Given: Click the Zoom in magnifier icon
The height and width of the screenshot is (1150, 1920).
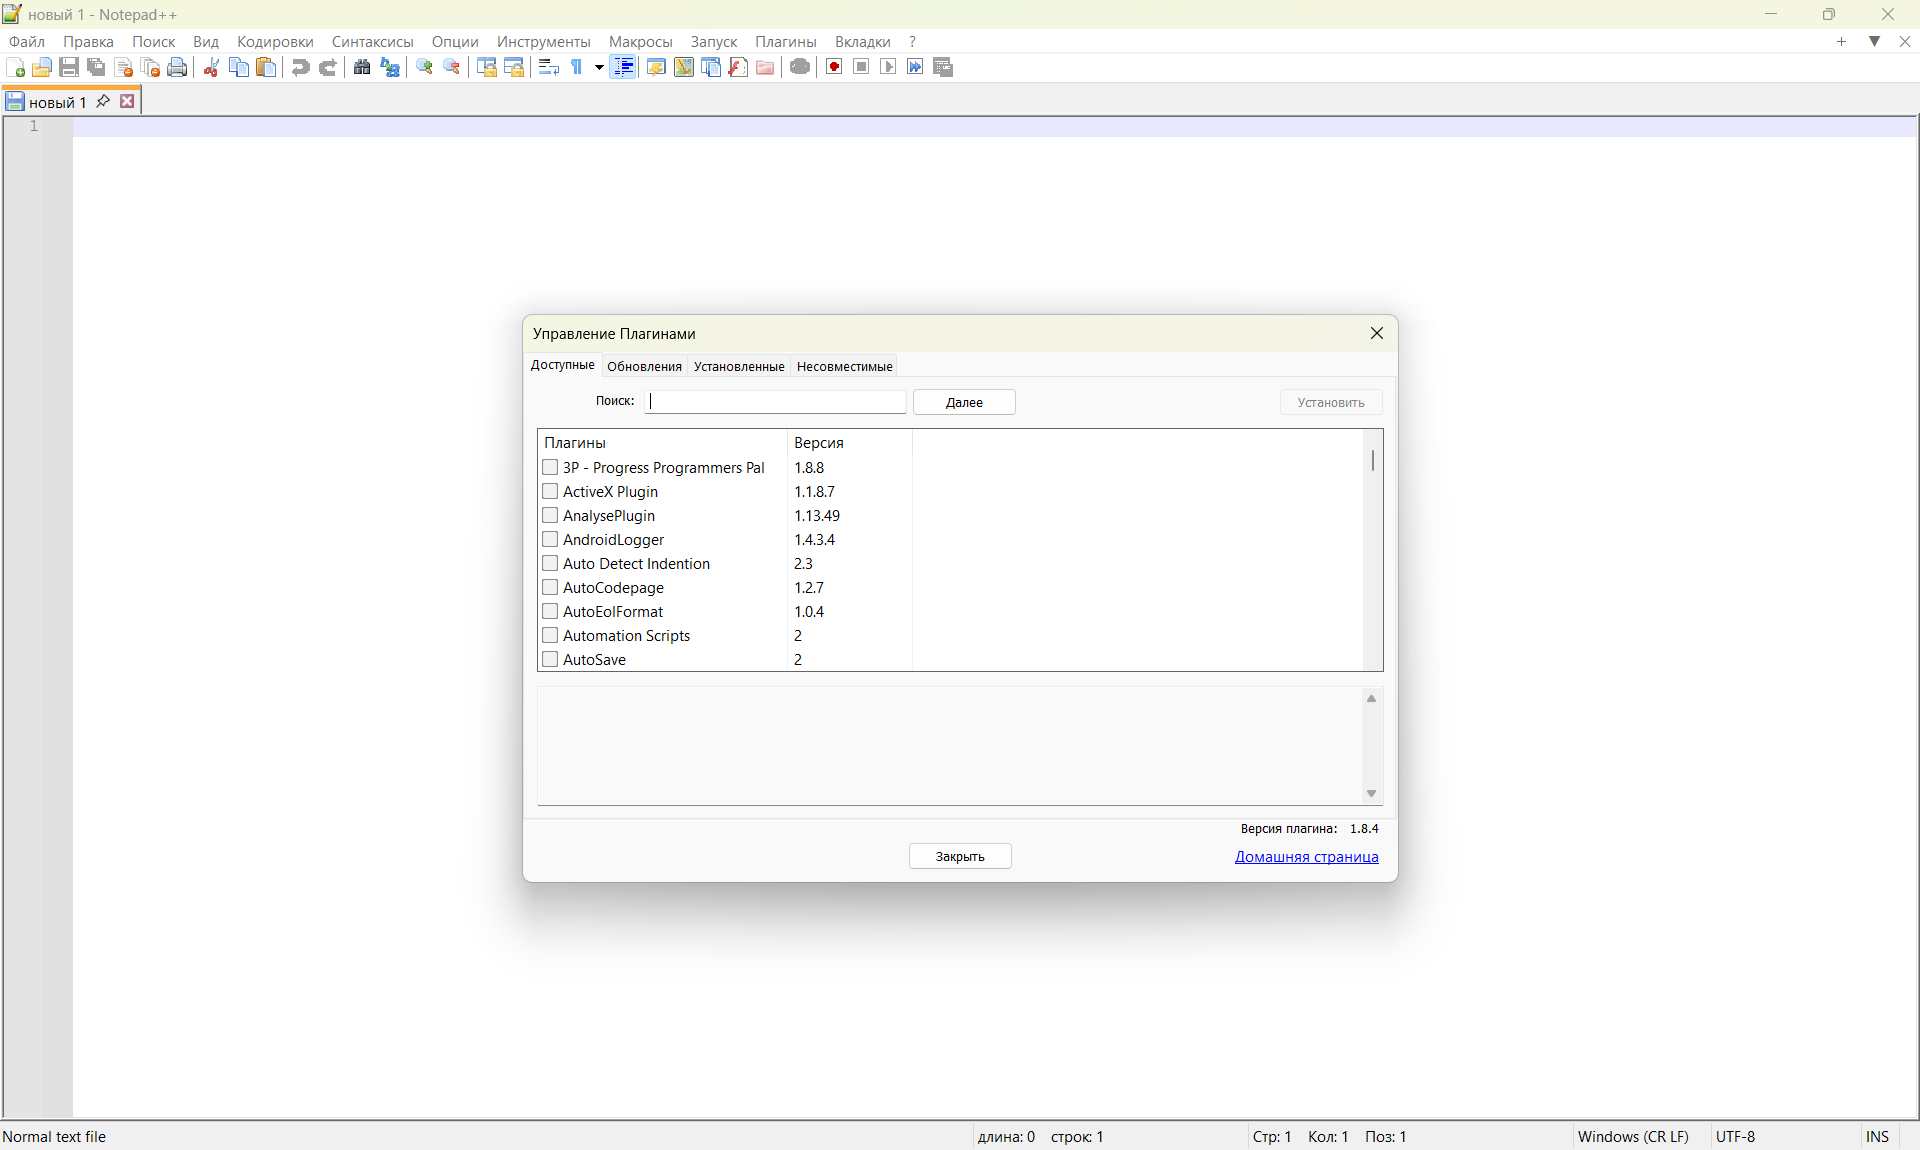Looking at the screenshot, I should click(425, 67).
